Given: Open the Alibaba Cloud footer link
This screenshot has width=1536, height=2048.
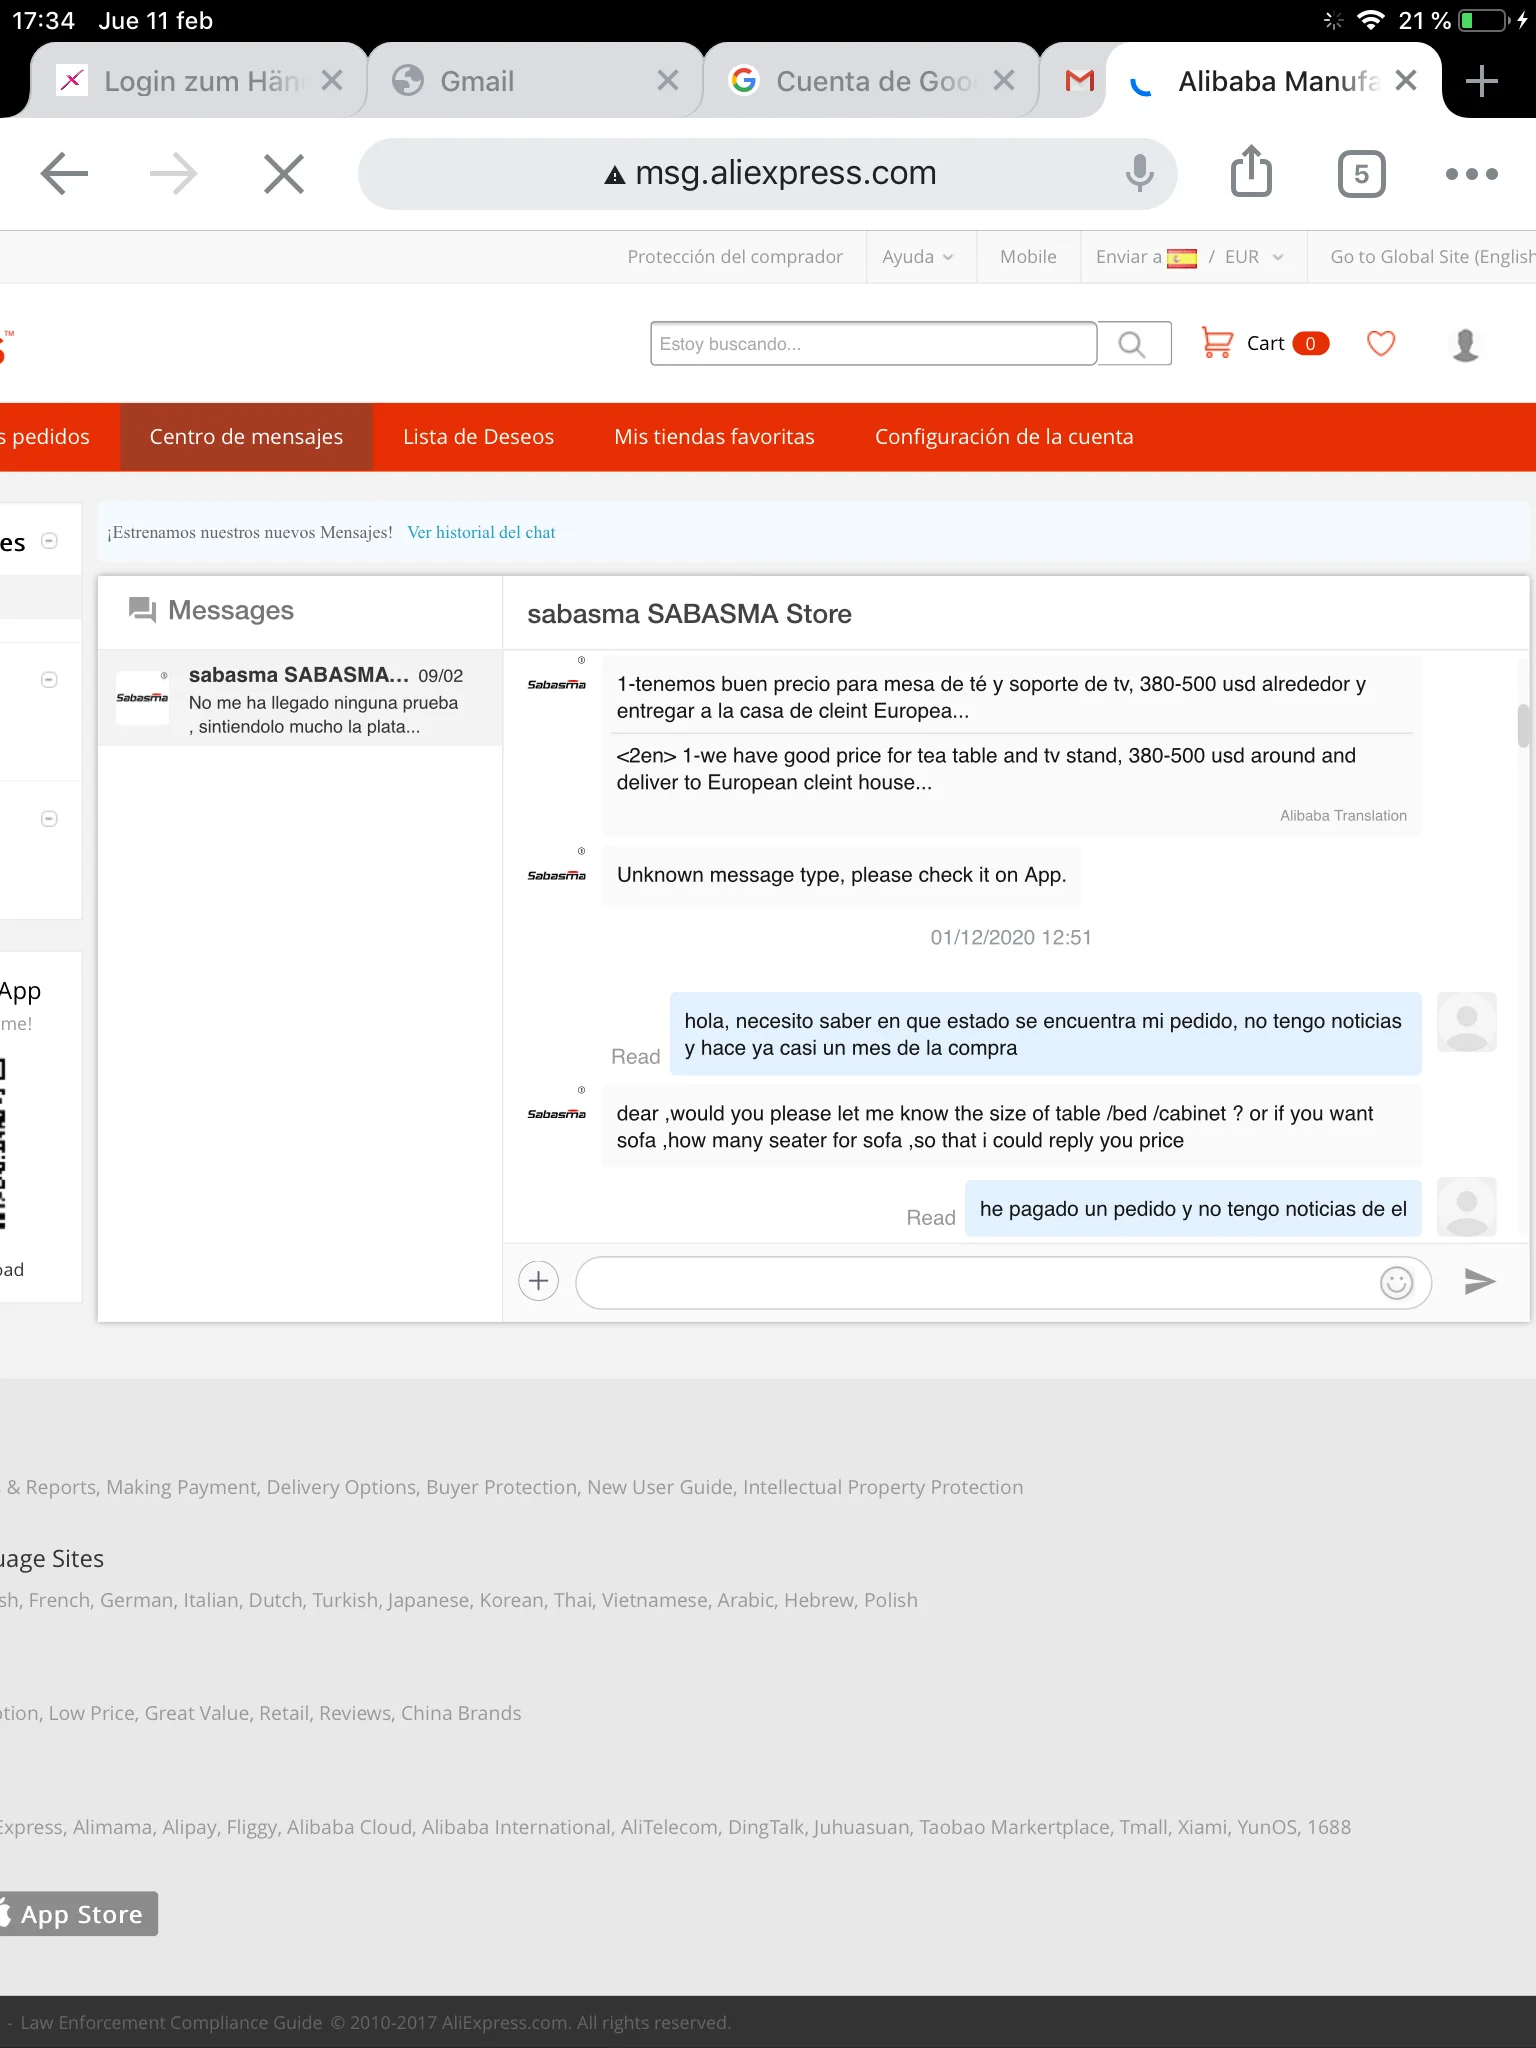Looking at the screenshot, I should coord(349,1827).
